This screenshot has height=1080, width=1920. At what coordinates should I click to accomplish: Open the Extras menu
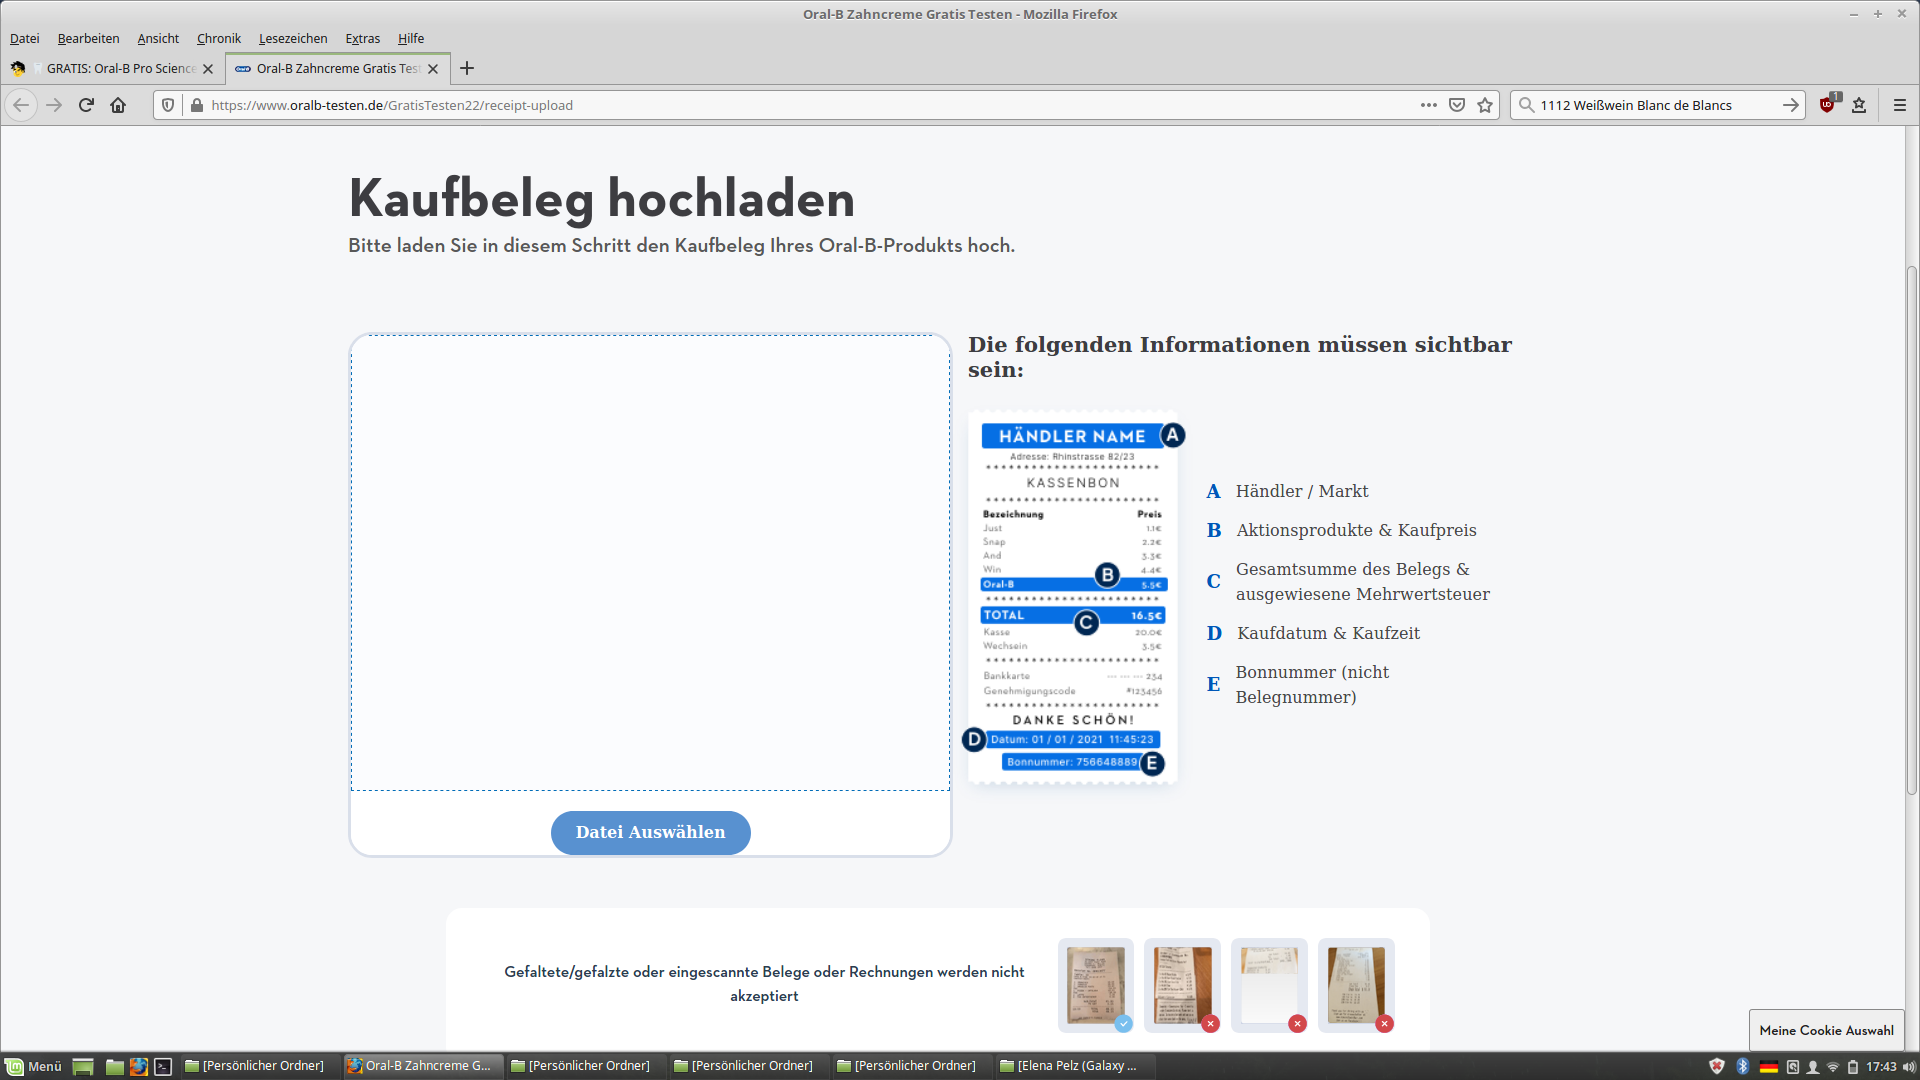[363, 38]
